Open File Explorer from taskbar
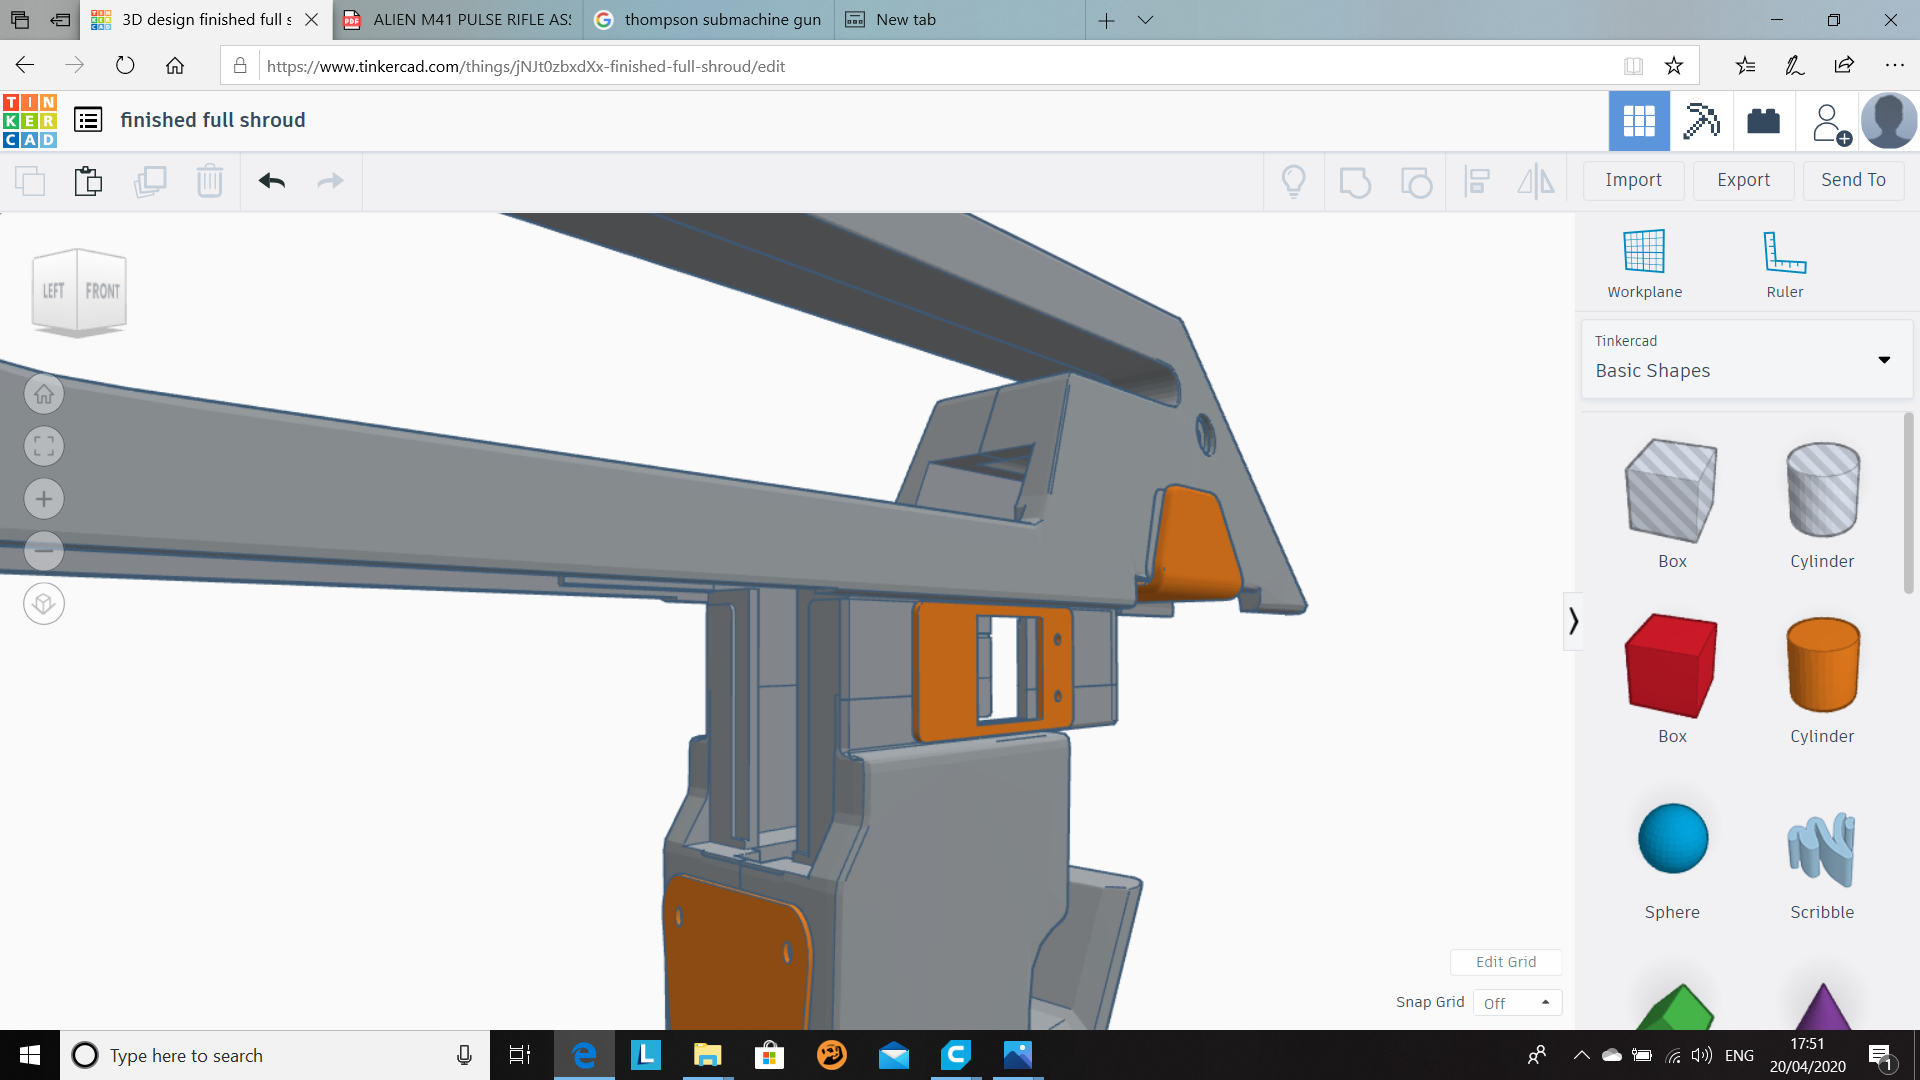 708,1055
